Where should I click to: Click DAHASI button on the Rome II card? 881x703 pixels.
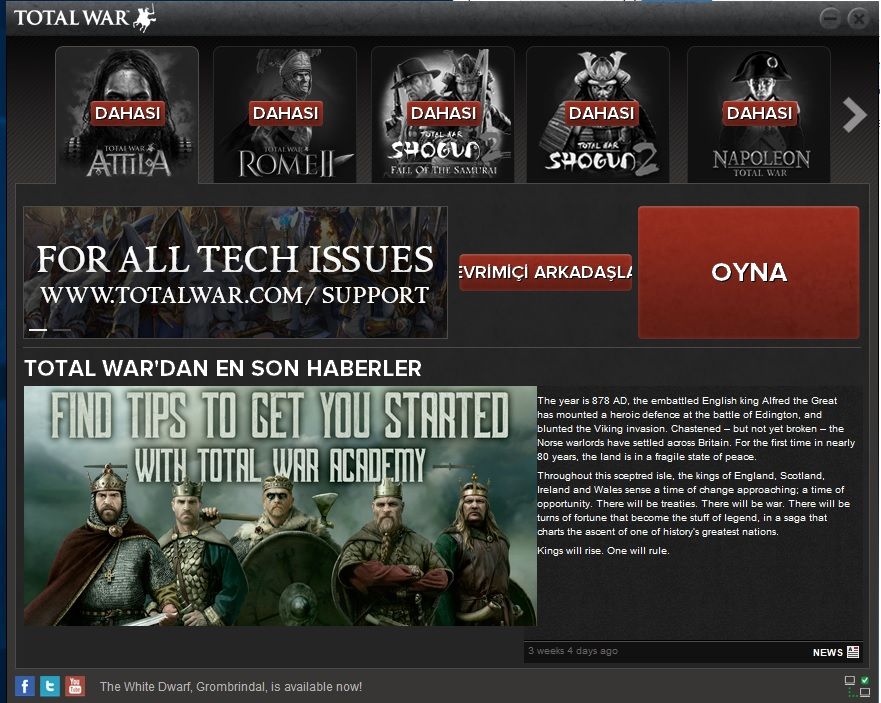(x=285, y=113)
